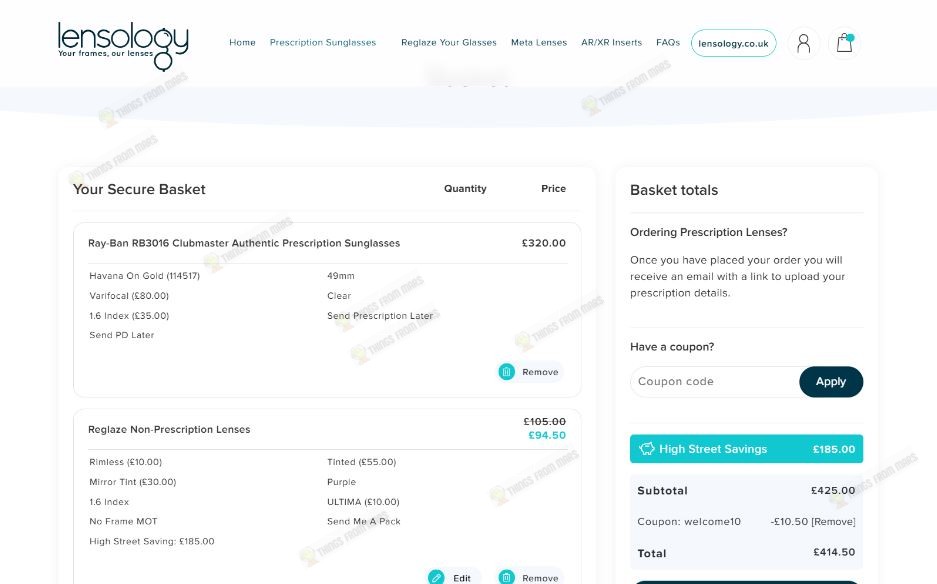Click 1.6 Index (£35.00) option

tap(129, 316)
